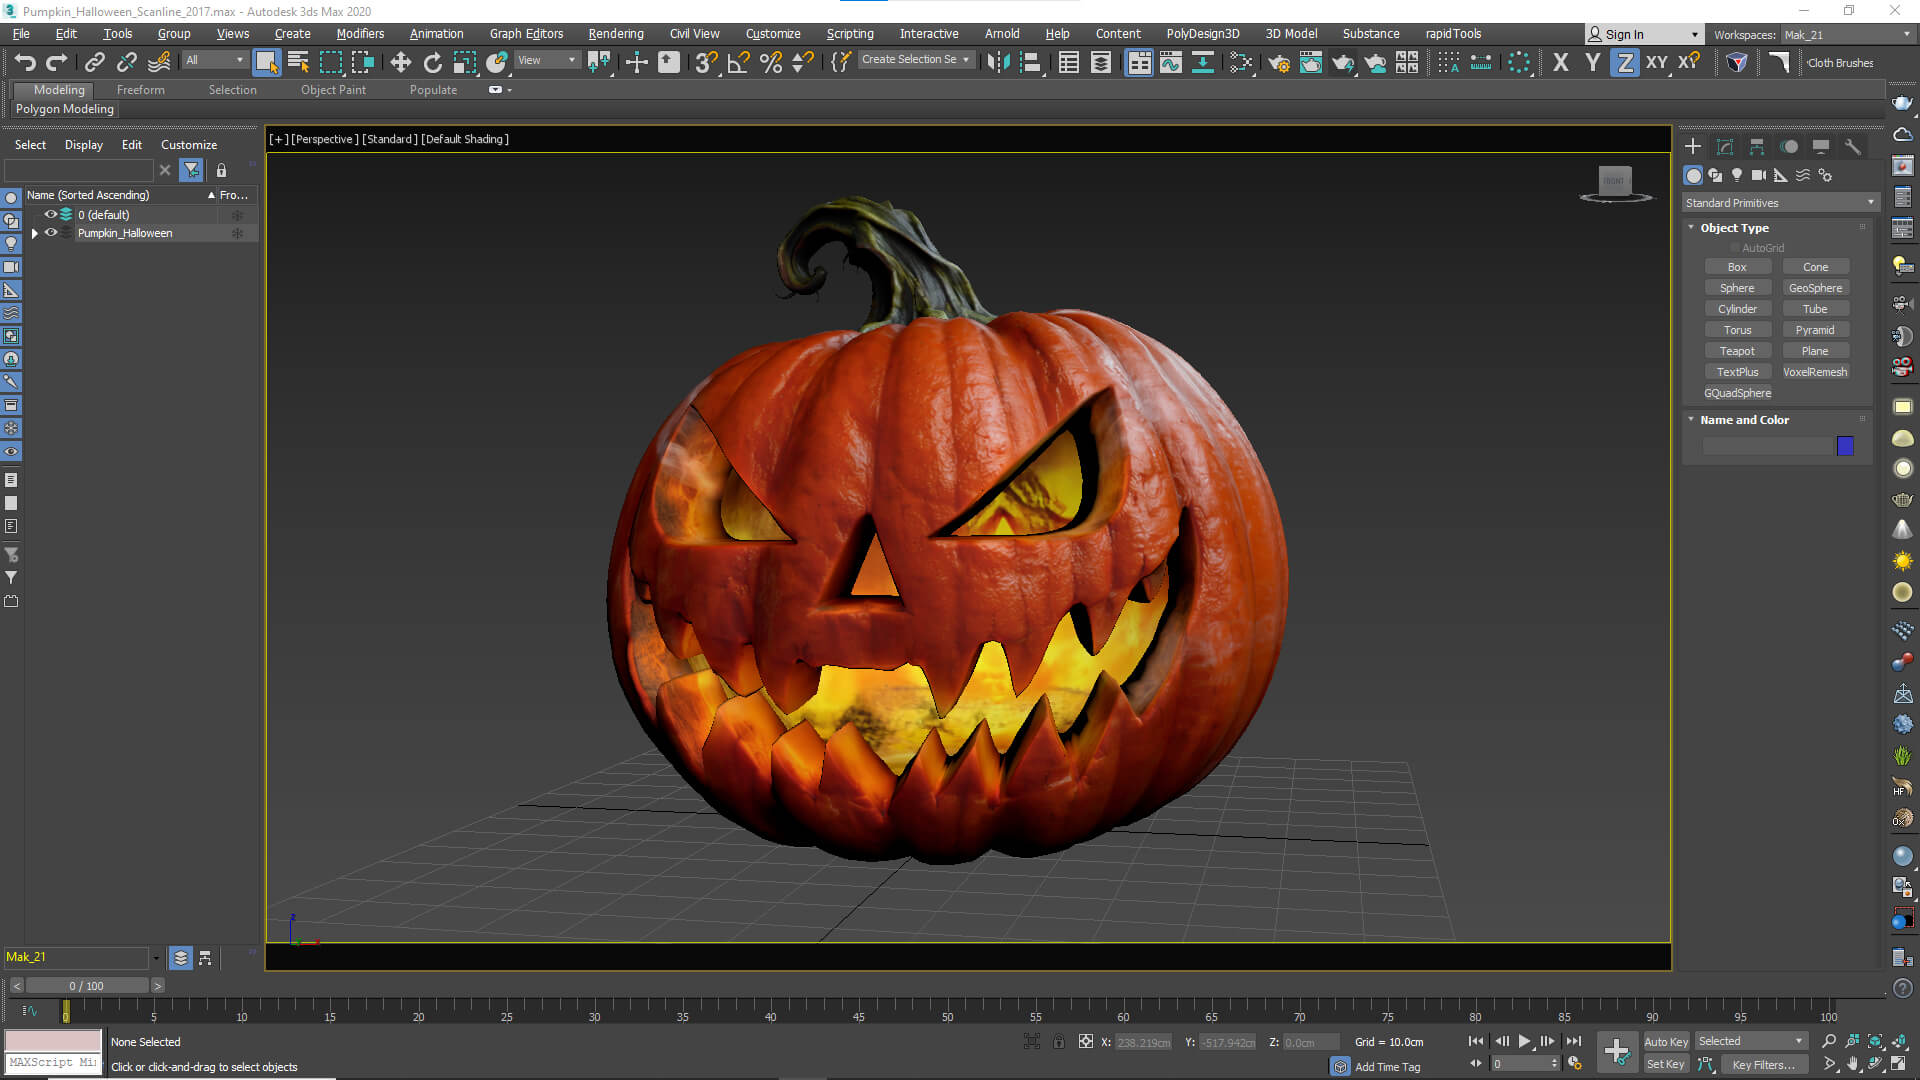Toggle visibility eye of 0 (default) layer
Viewport: 1920px width, 1080px height.
pos(51,214)
